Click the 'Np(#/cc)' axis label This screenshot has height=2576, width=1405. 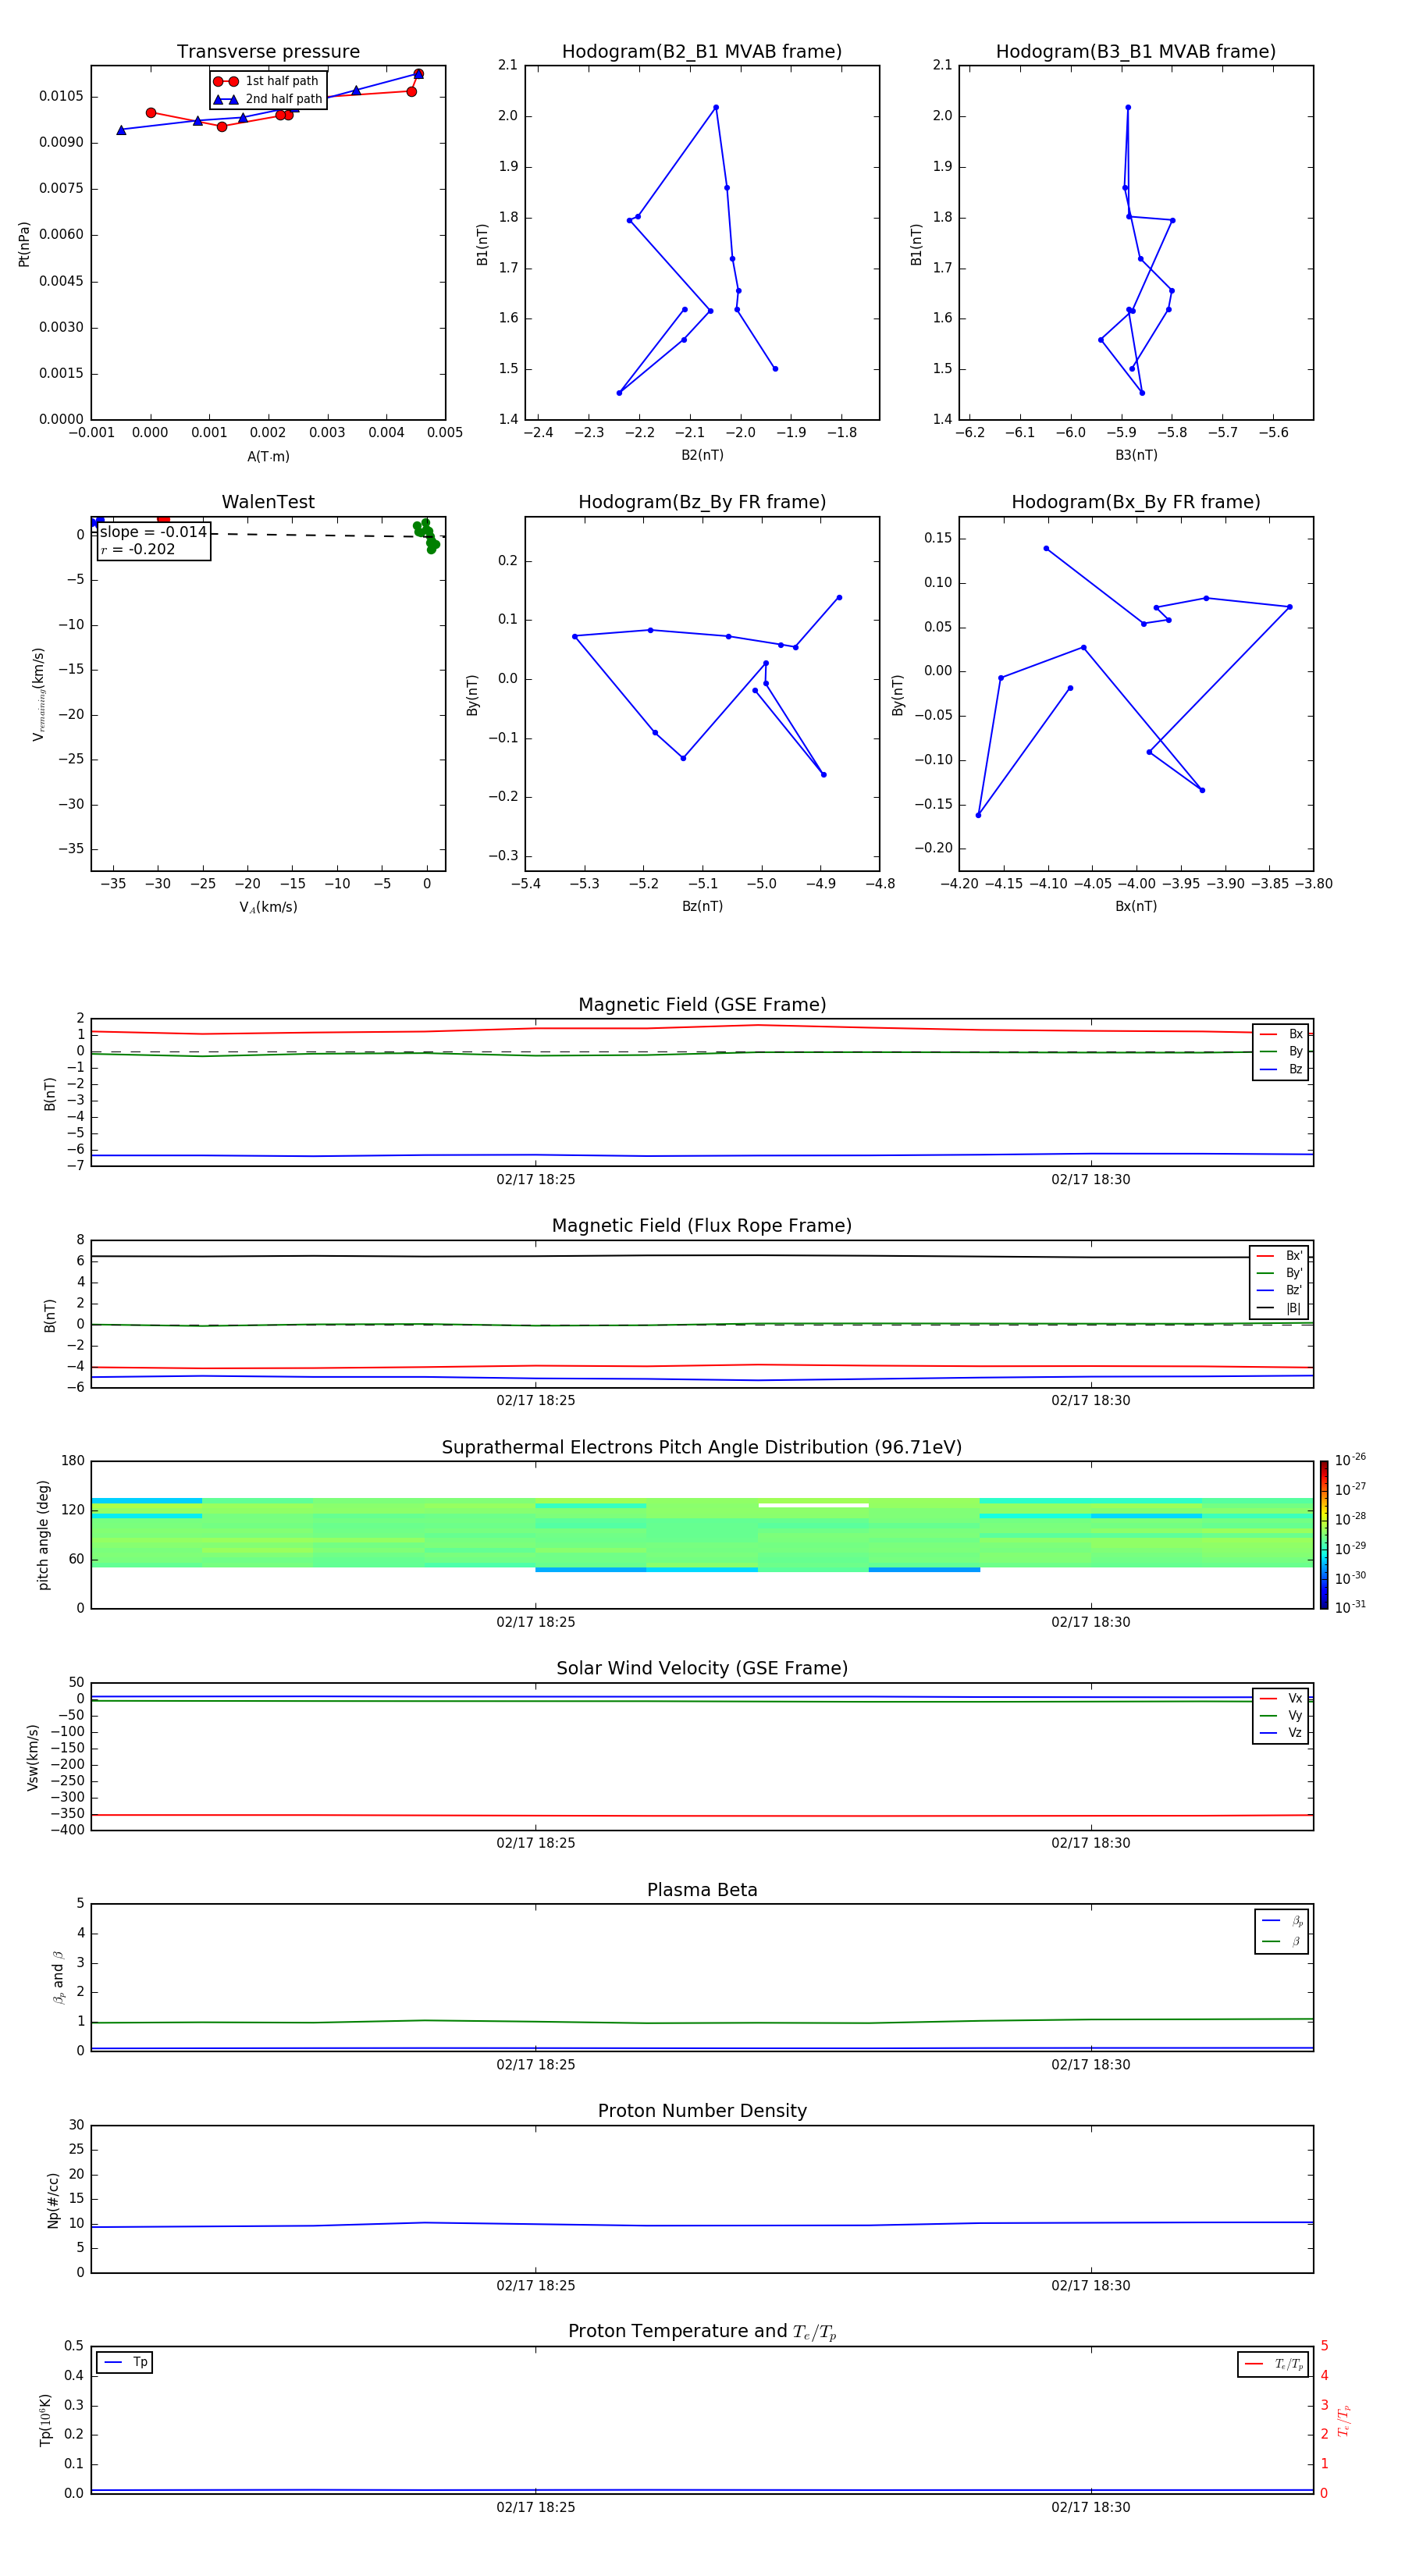coord(53,2200)
